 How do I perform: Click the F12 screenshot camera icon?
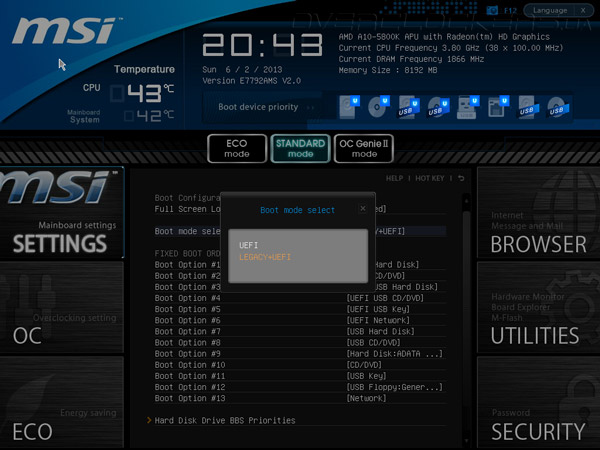tap(492, 10)
